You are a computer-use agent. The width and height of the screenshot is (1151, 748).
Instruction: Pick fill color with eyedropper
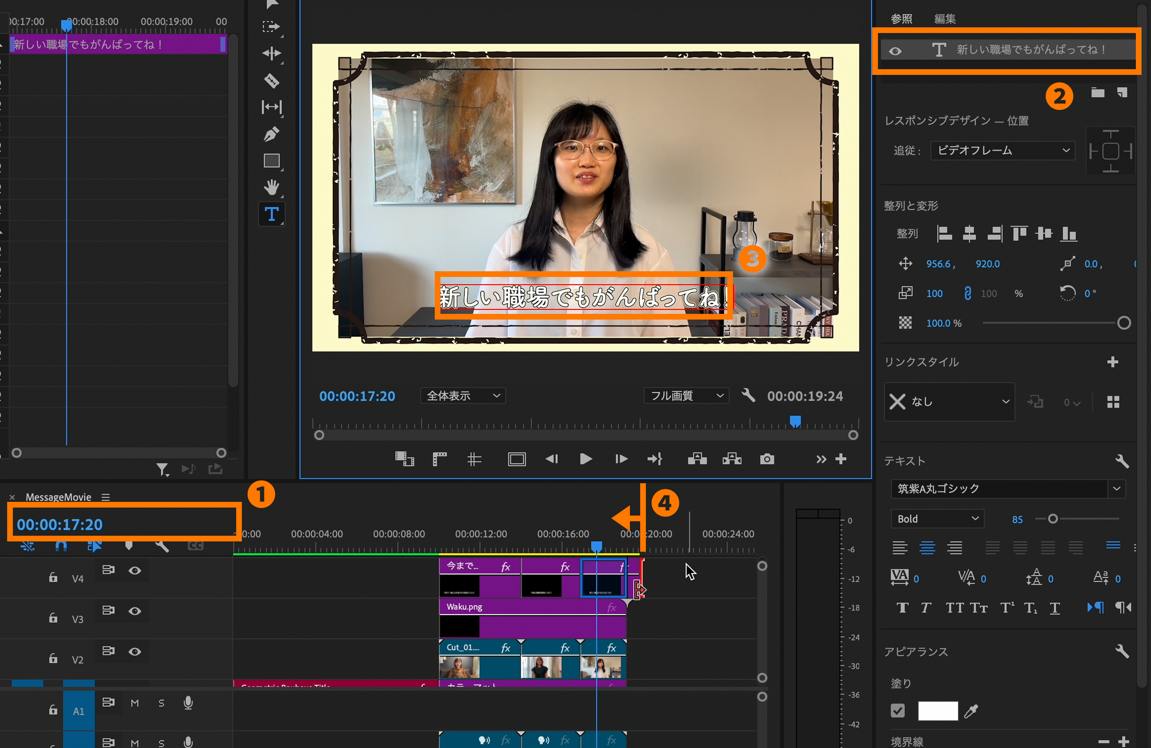click(971, 711)
